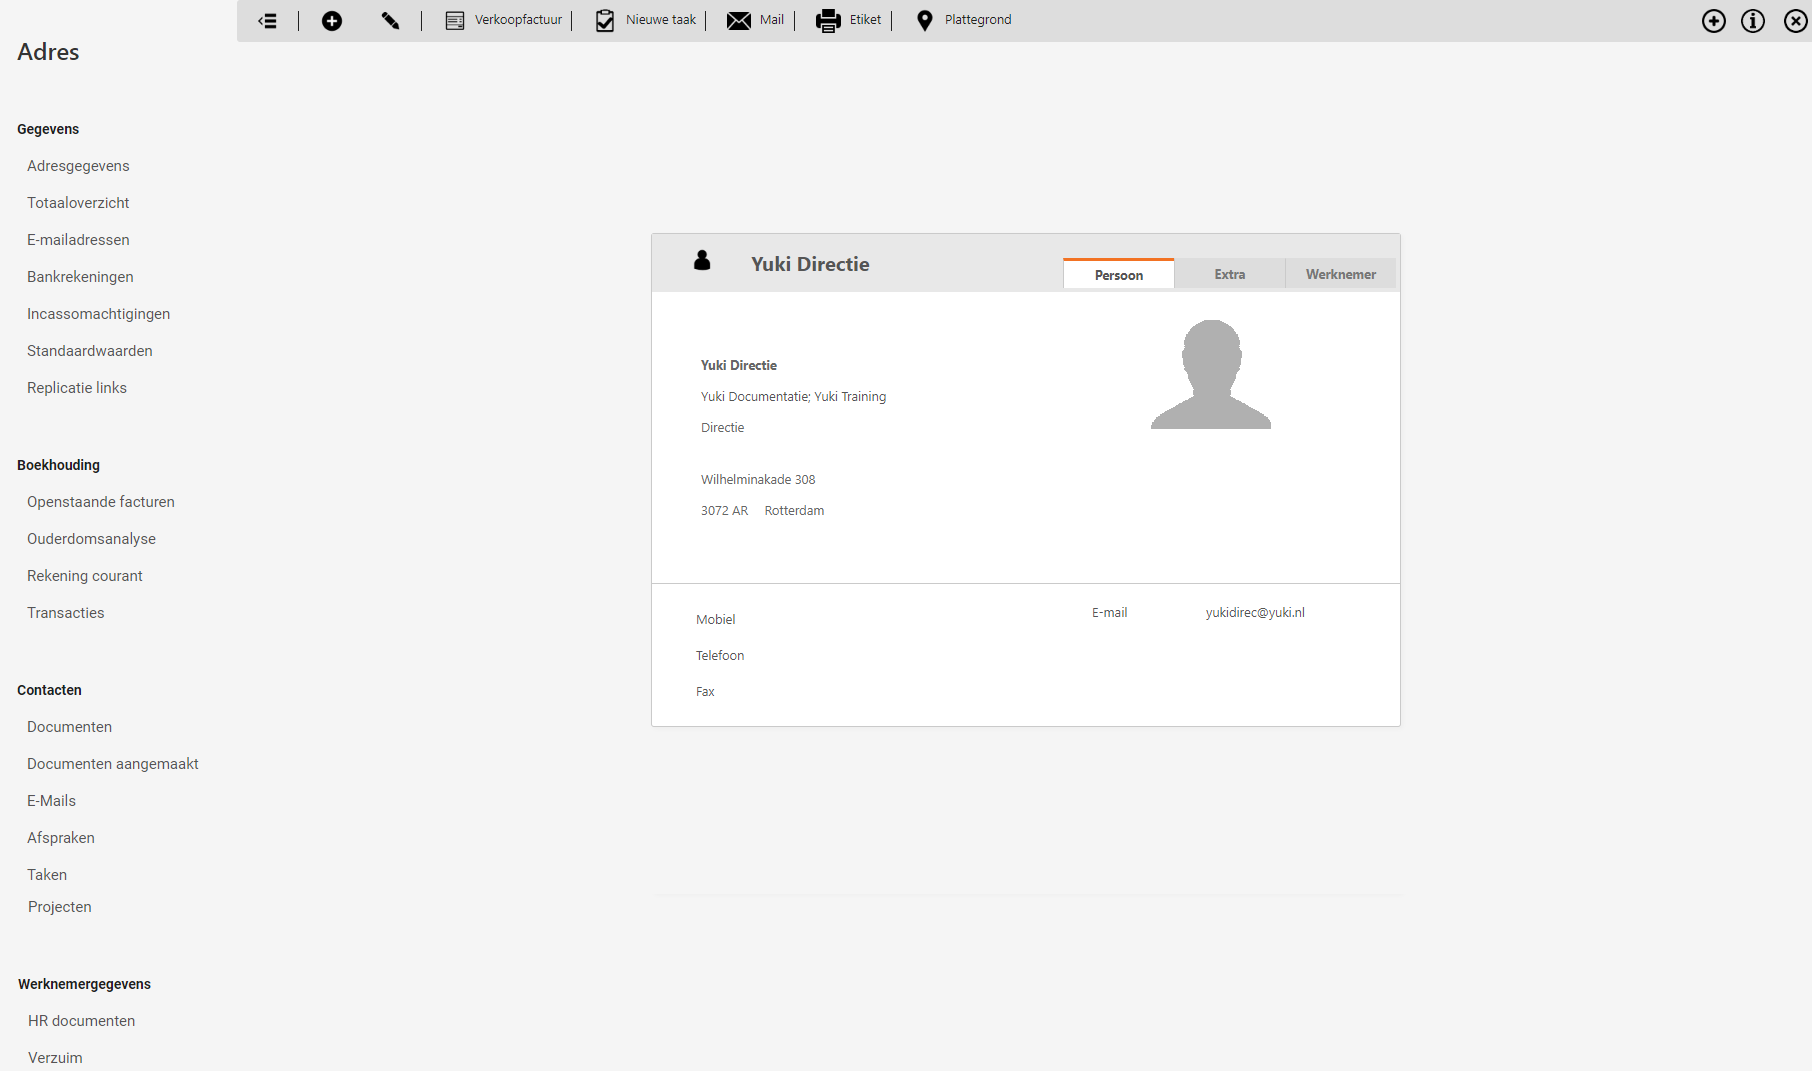Click the Etiket toolbar label
Screen dimensions: 1812x1071
pos(866,20)
